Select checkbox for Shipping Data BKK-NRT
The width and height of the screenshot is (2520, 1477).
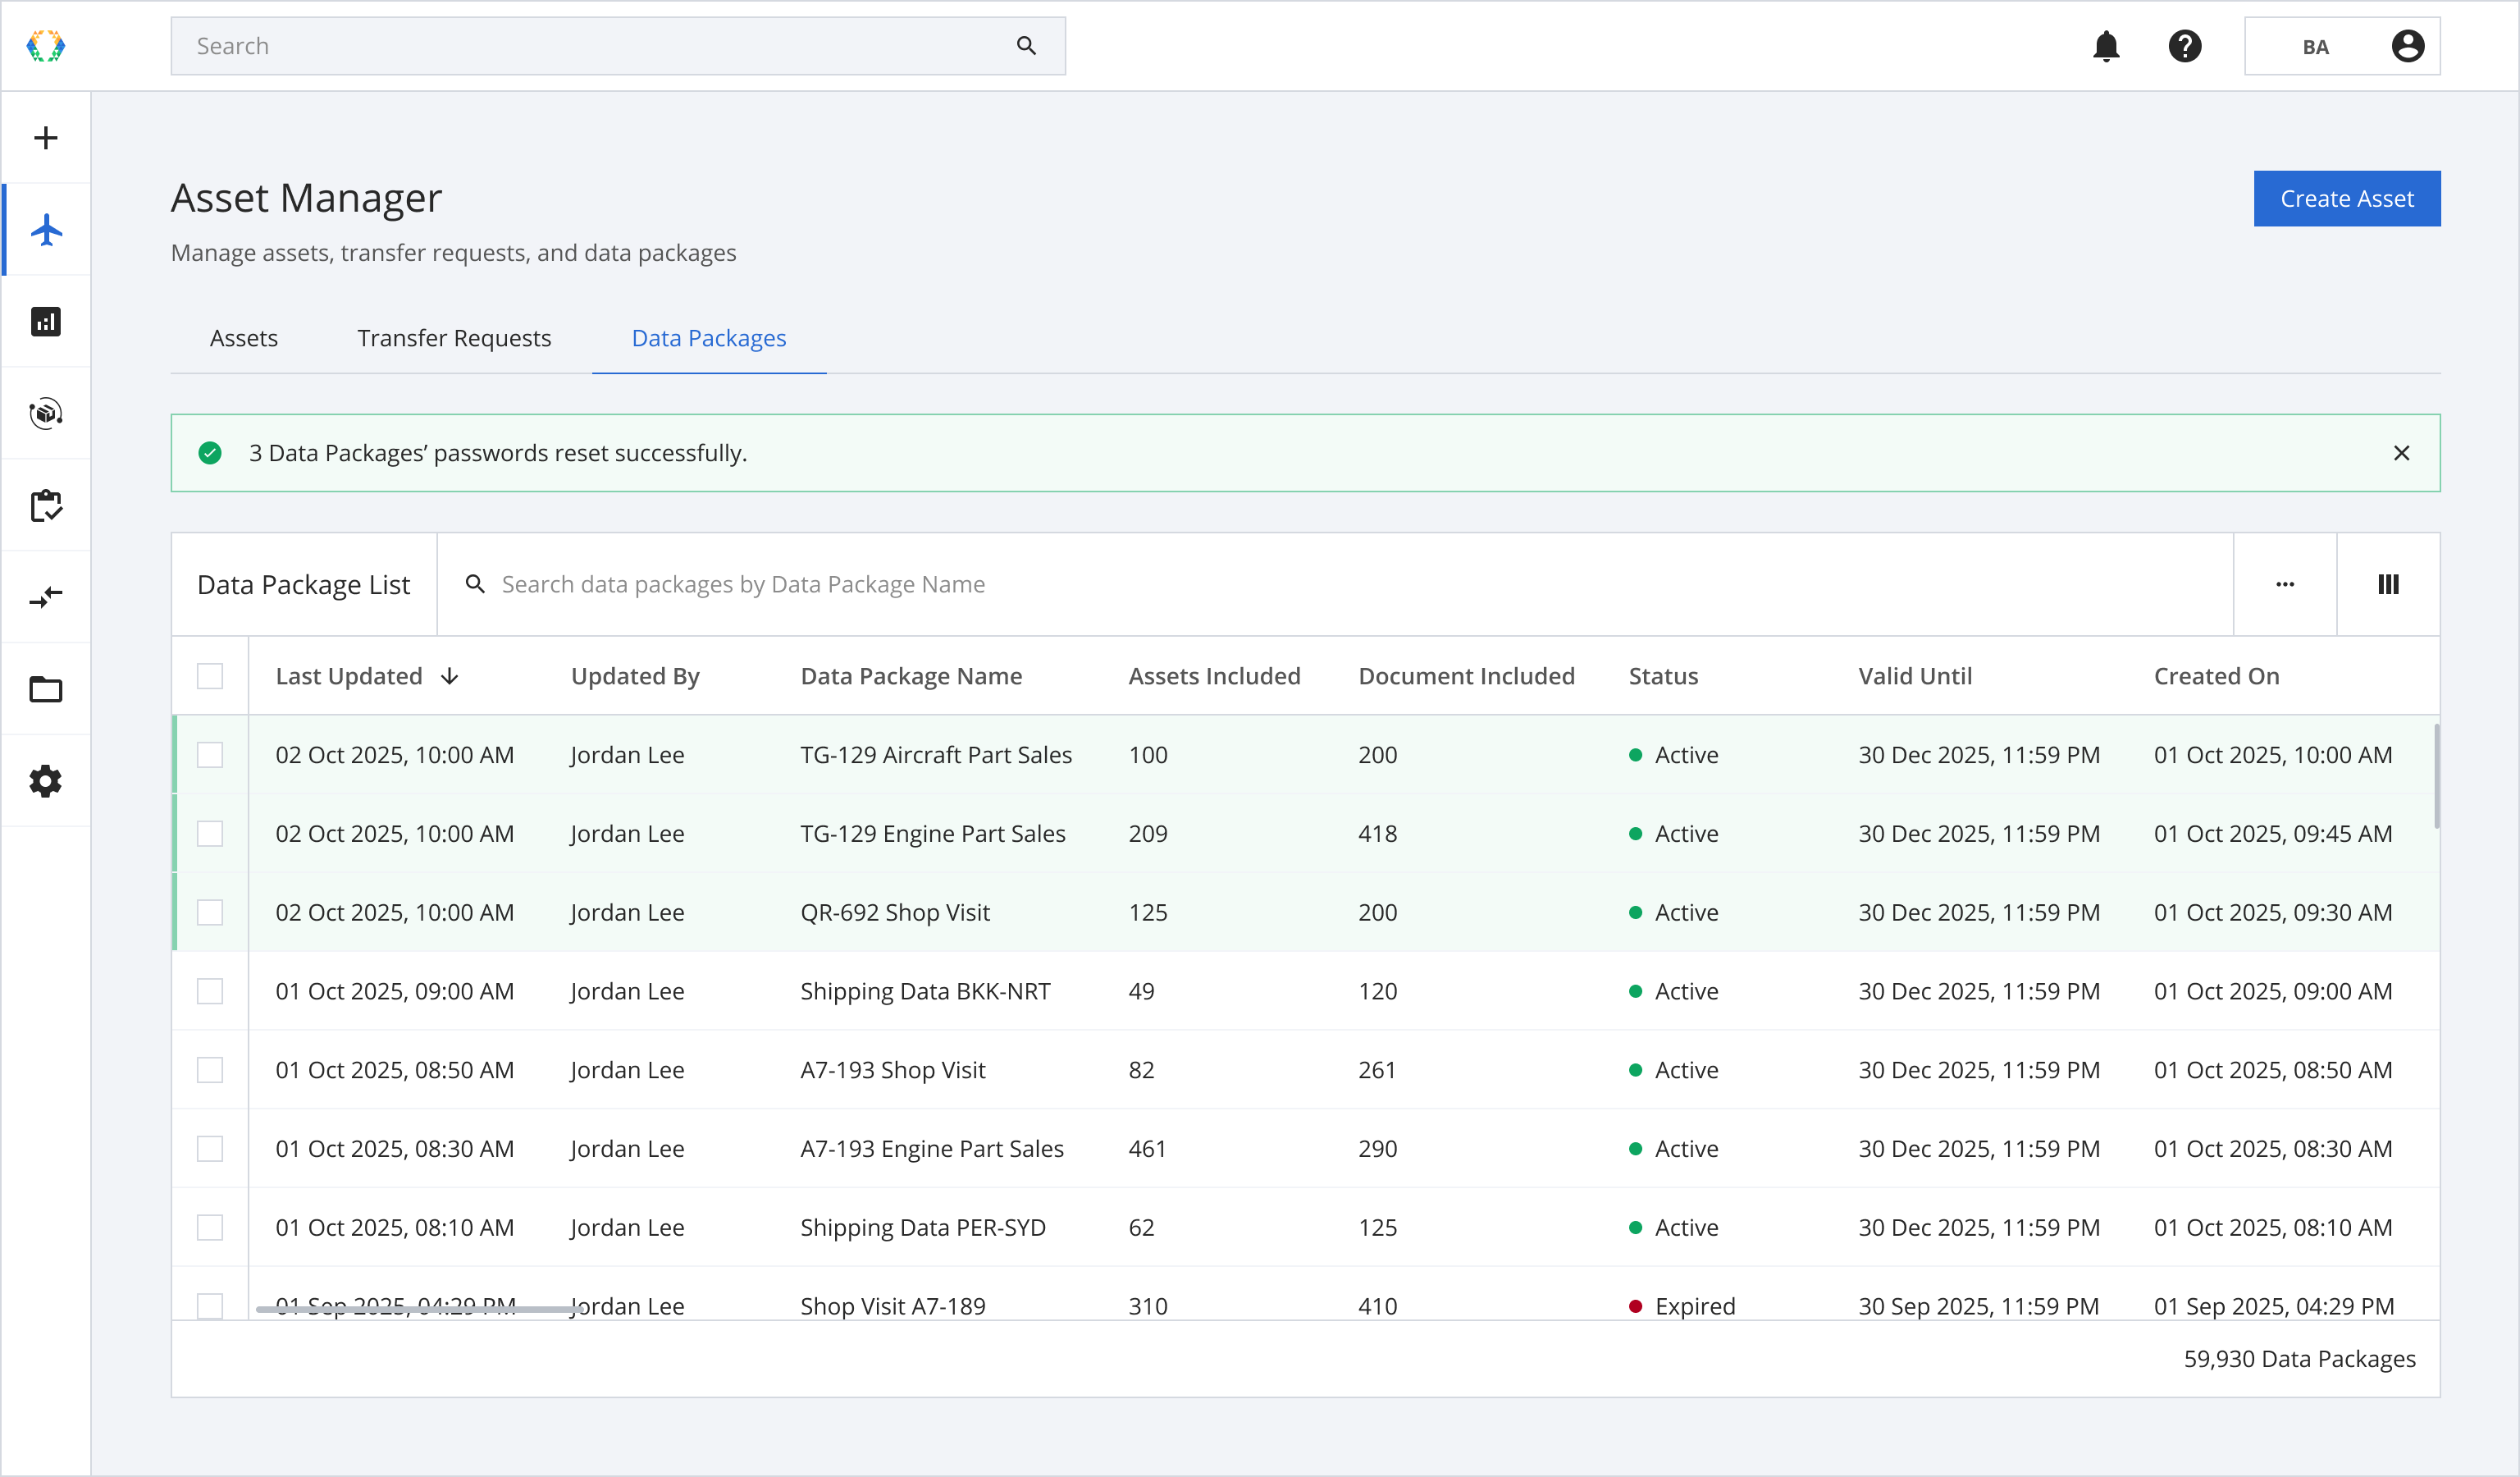(x=210, y=991)
